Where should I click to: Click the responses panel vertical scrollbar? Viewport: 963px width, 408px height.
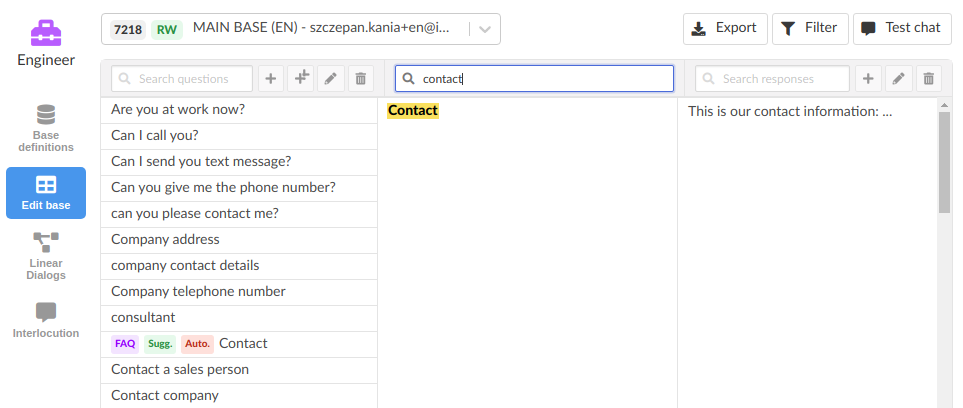click(944, 160)
